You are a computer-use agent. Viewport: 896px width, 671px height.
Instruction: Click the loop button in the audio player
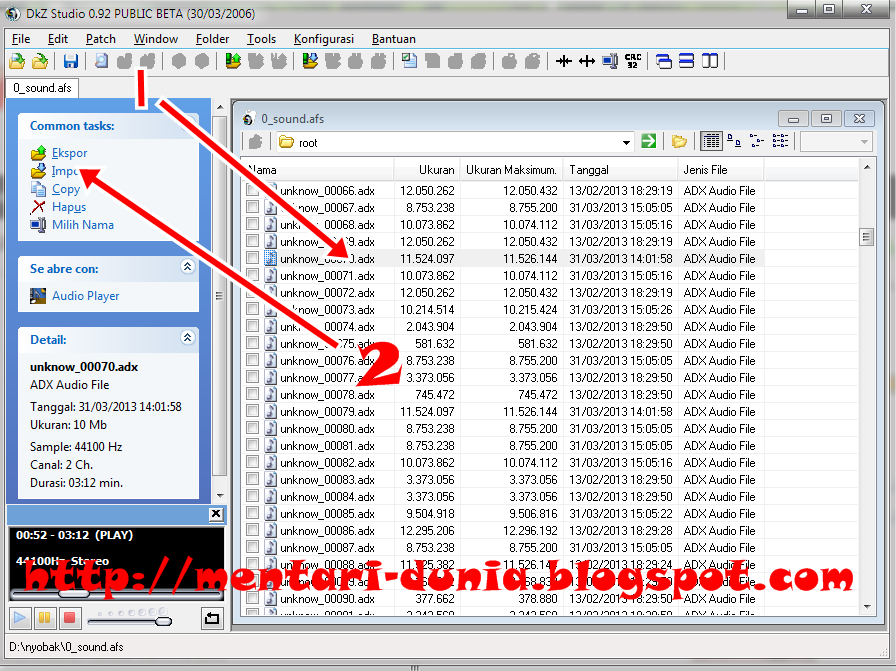211,618
